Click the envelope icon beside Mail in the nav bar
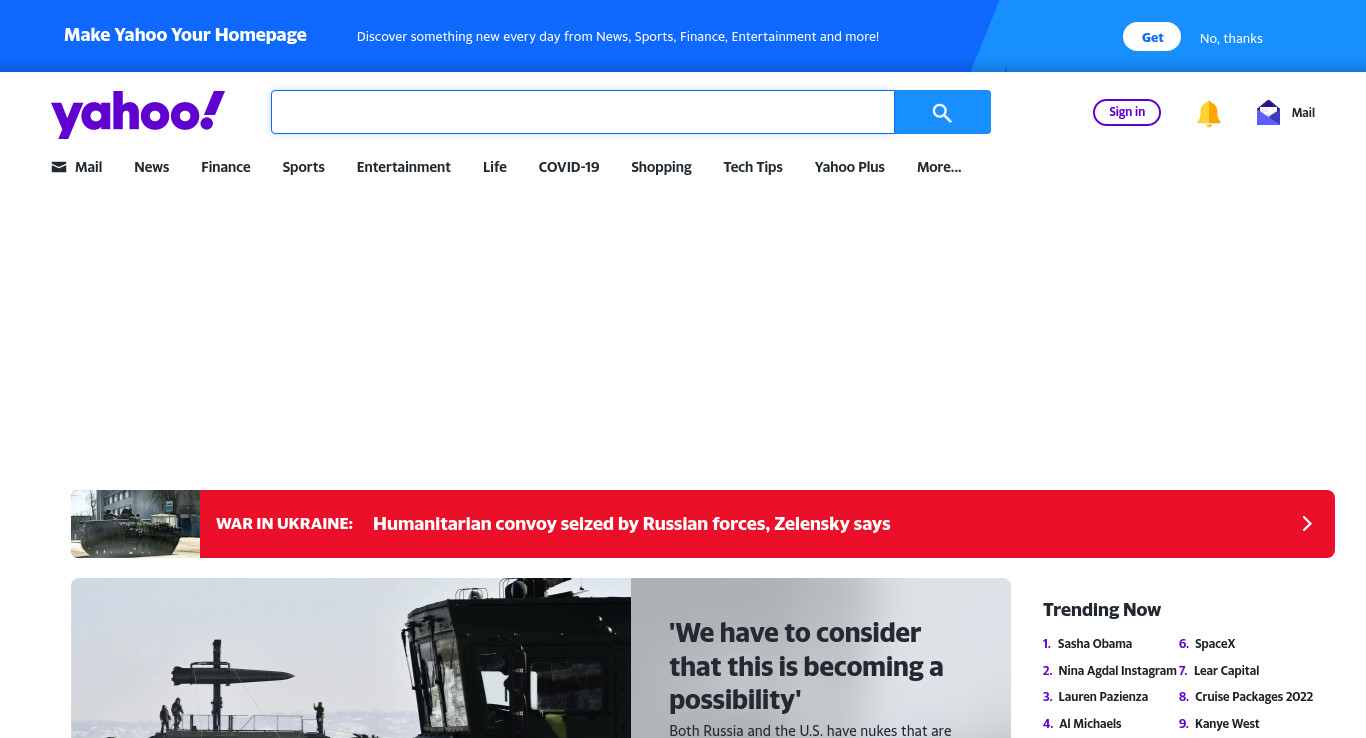This screenshot has height=738, width=1366. [59, 167]
